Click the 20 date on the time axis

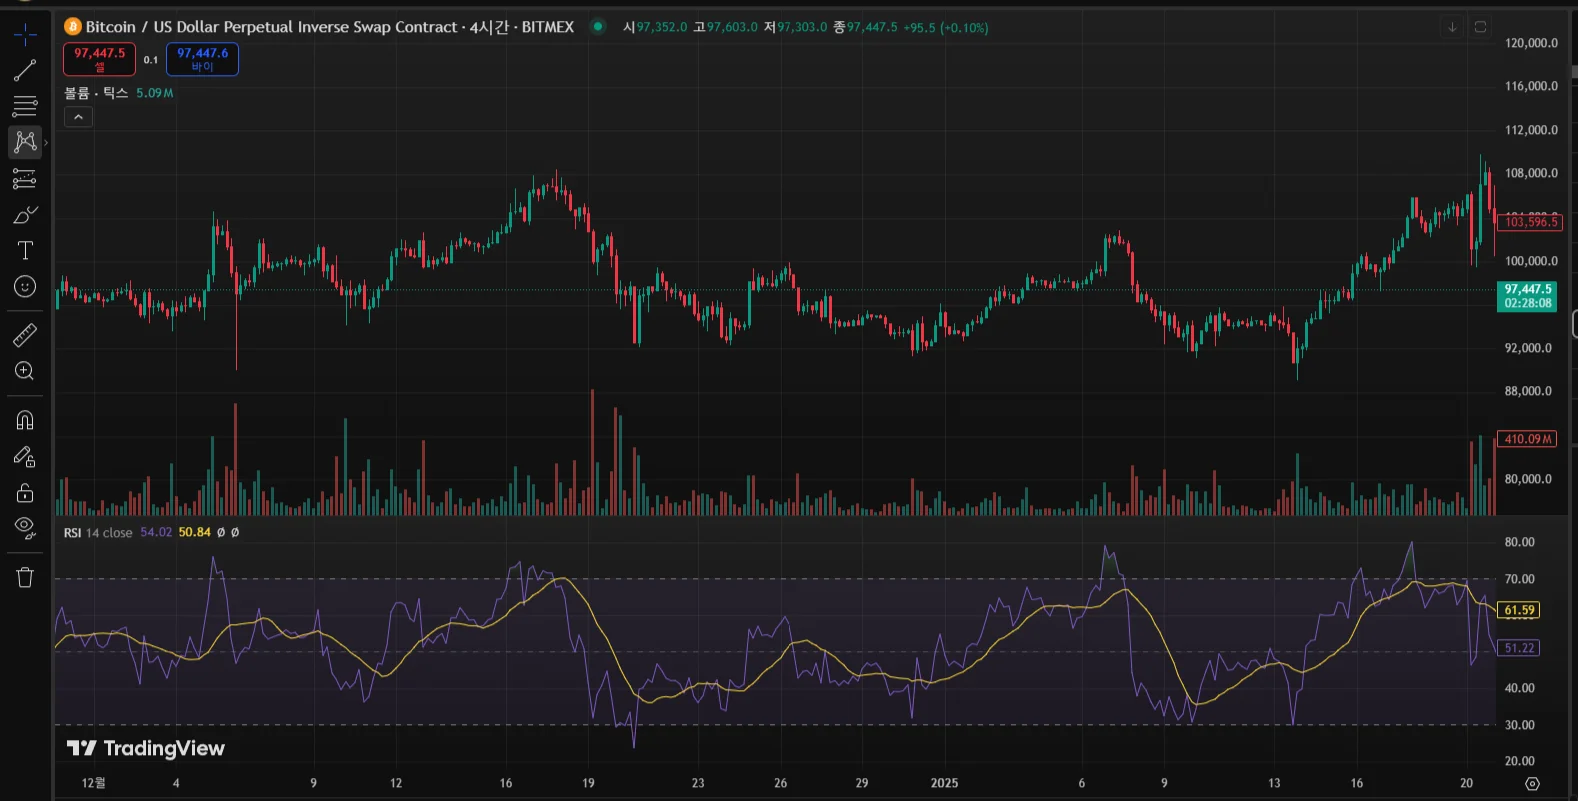1466,783
